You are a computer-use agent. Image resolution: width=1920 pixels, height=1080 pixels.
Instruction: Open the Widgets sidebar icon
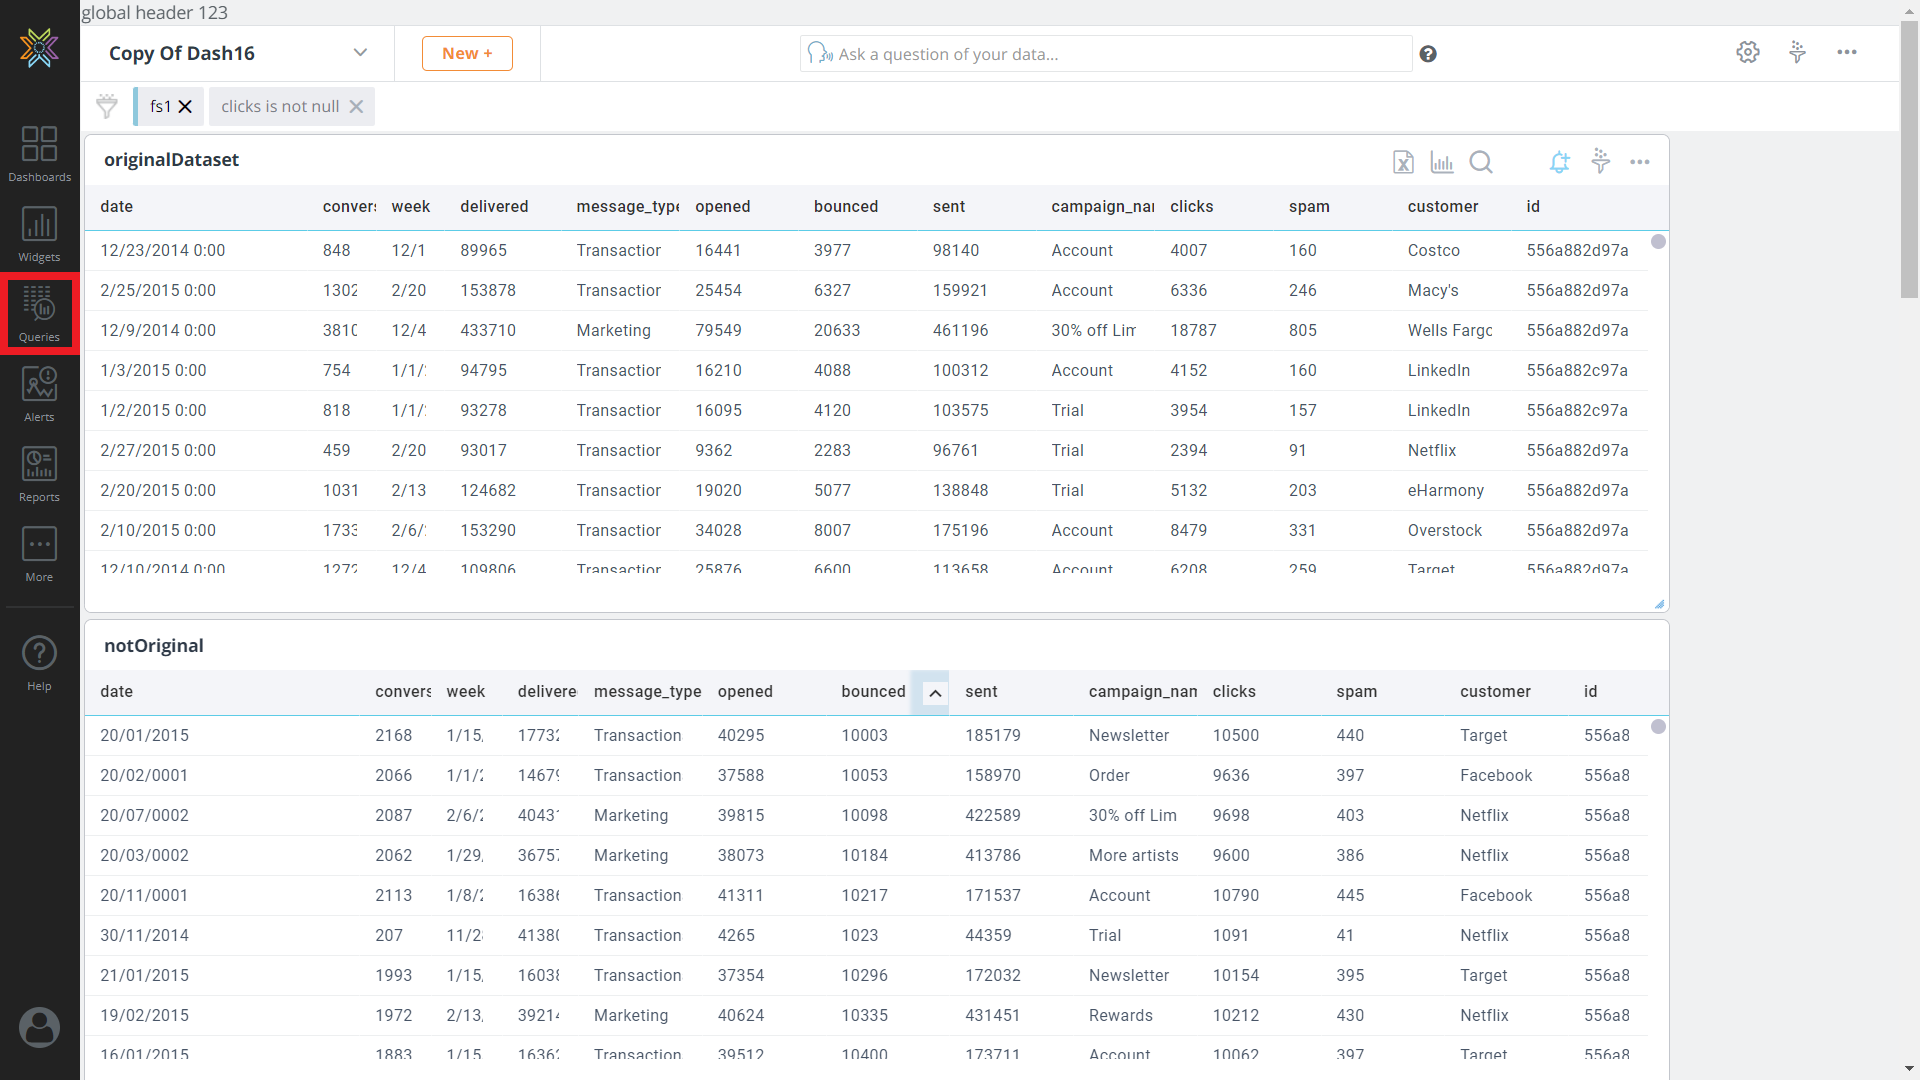pos(39,233)
